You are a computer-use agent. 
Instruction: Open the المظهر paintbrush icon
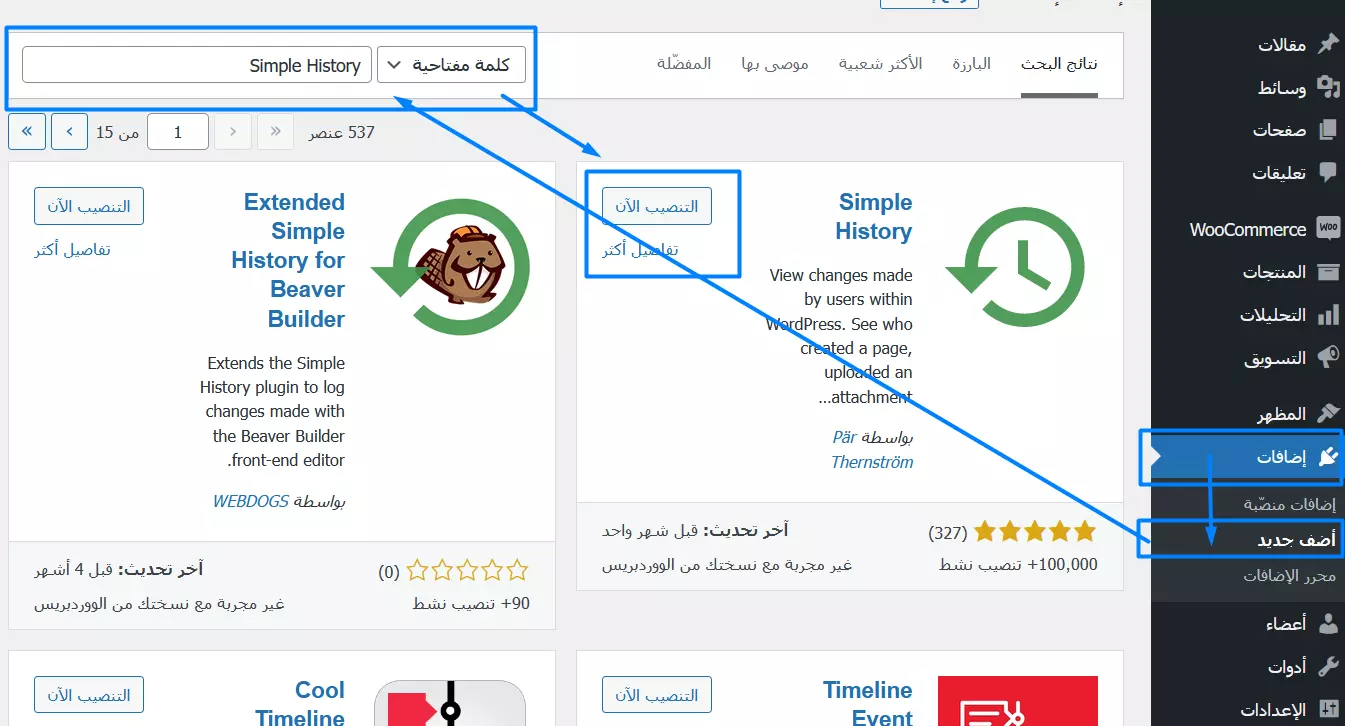click(x=1327, y=414)
